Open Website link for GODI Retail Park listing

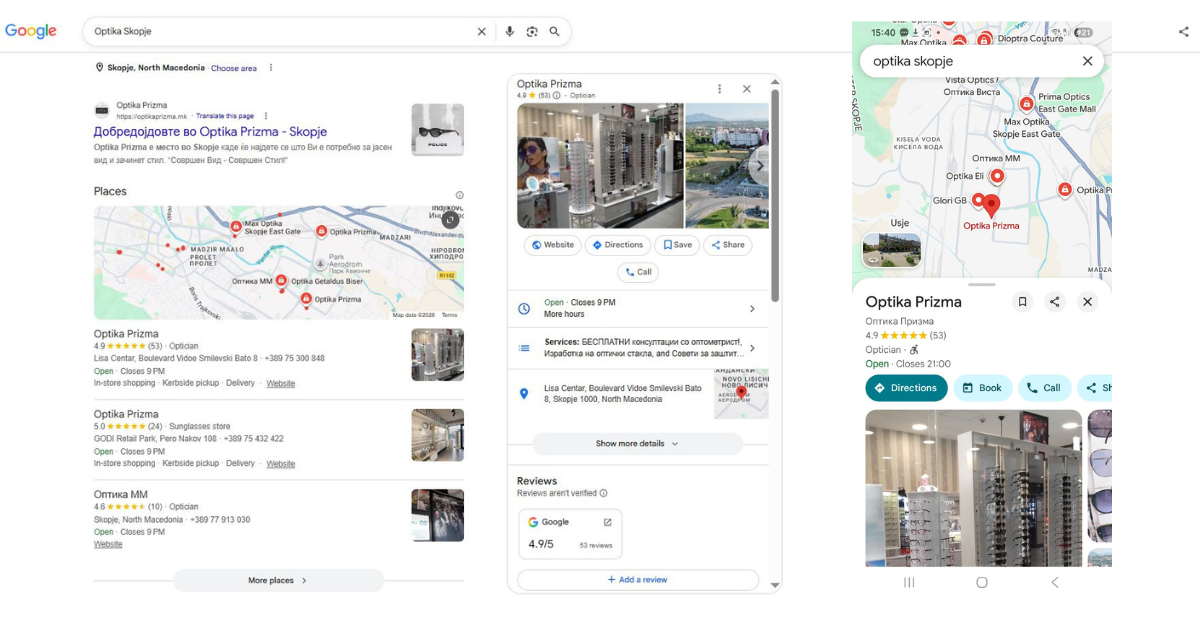coord(281,464)
